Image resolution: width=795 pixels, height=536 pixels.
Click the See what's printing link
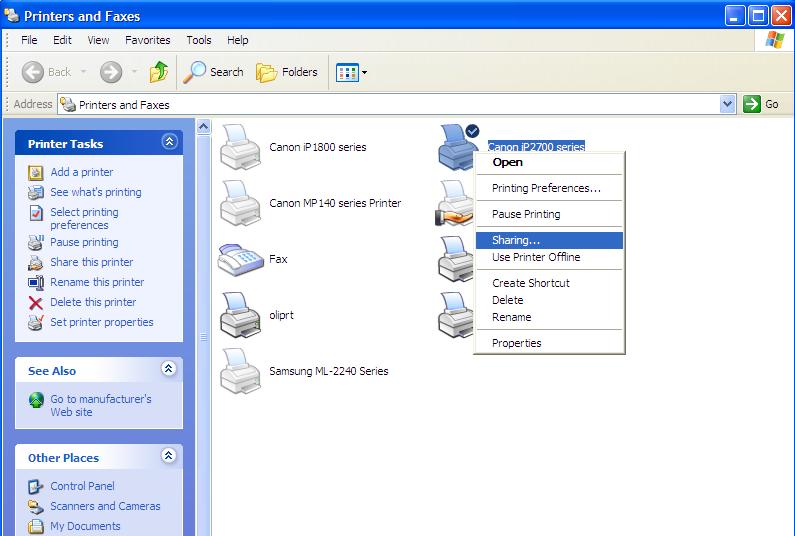coord(96,192)
